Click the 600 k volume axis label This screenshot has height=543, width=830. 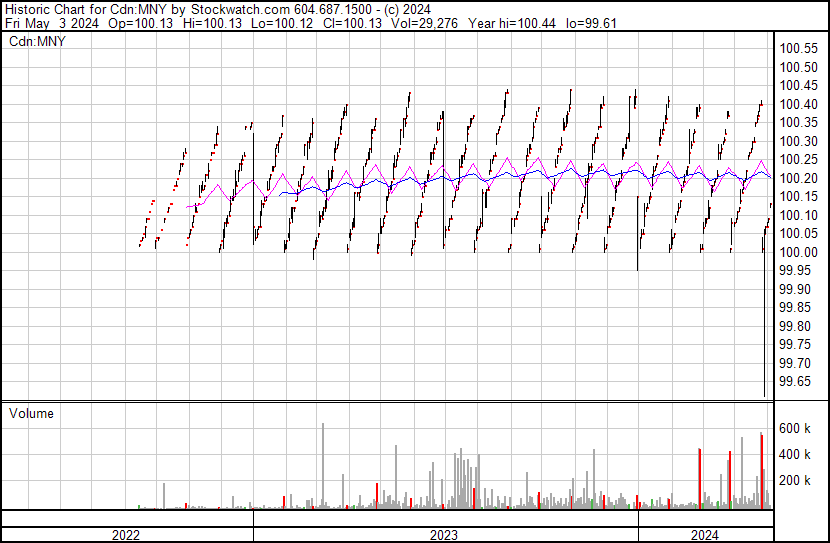click(796, 428)
